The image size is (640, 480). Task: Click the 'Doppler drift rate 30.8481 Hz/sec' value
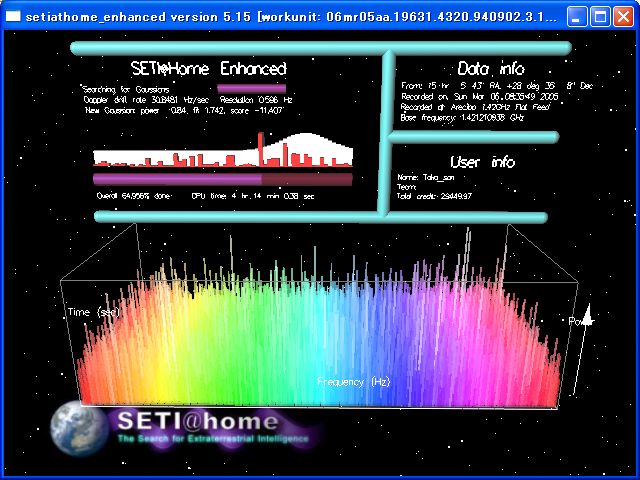click(147, 100)
